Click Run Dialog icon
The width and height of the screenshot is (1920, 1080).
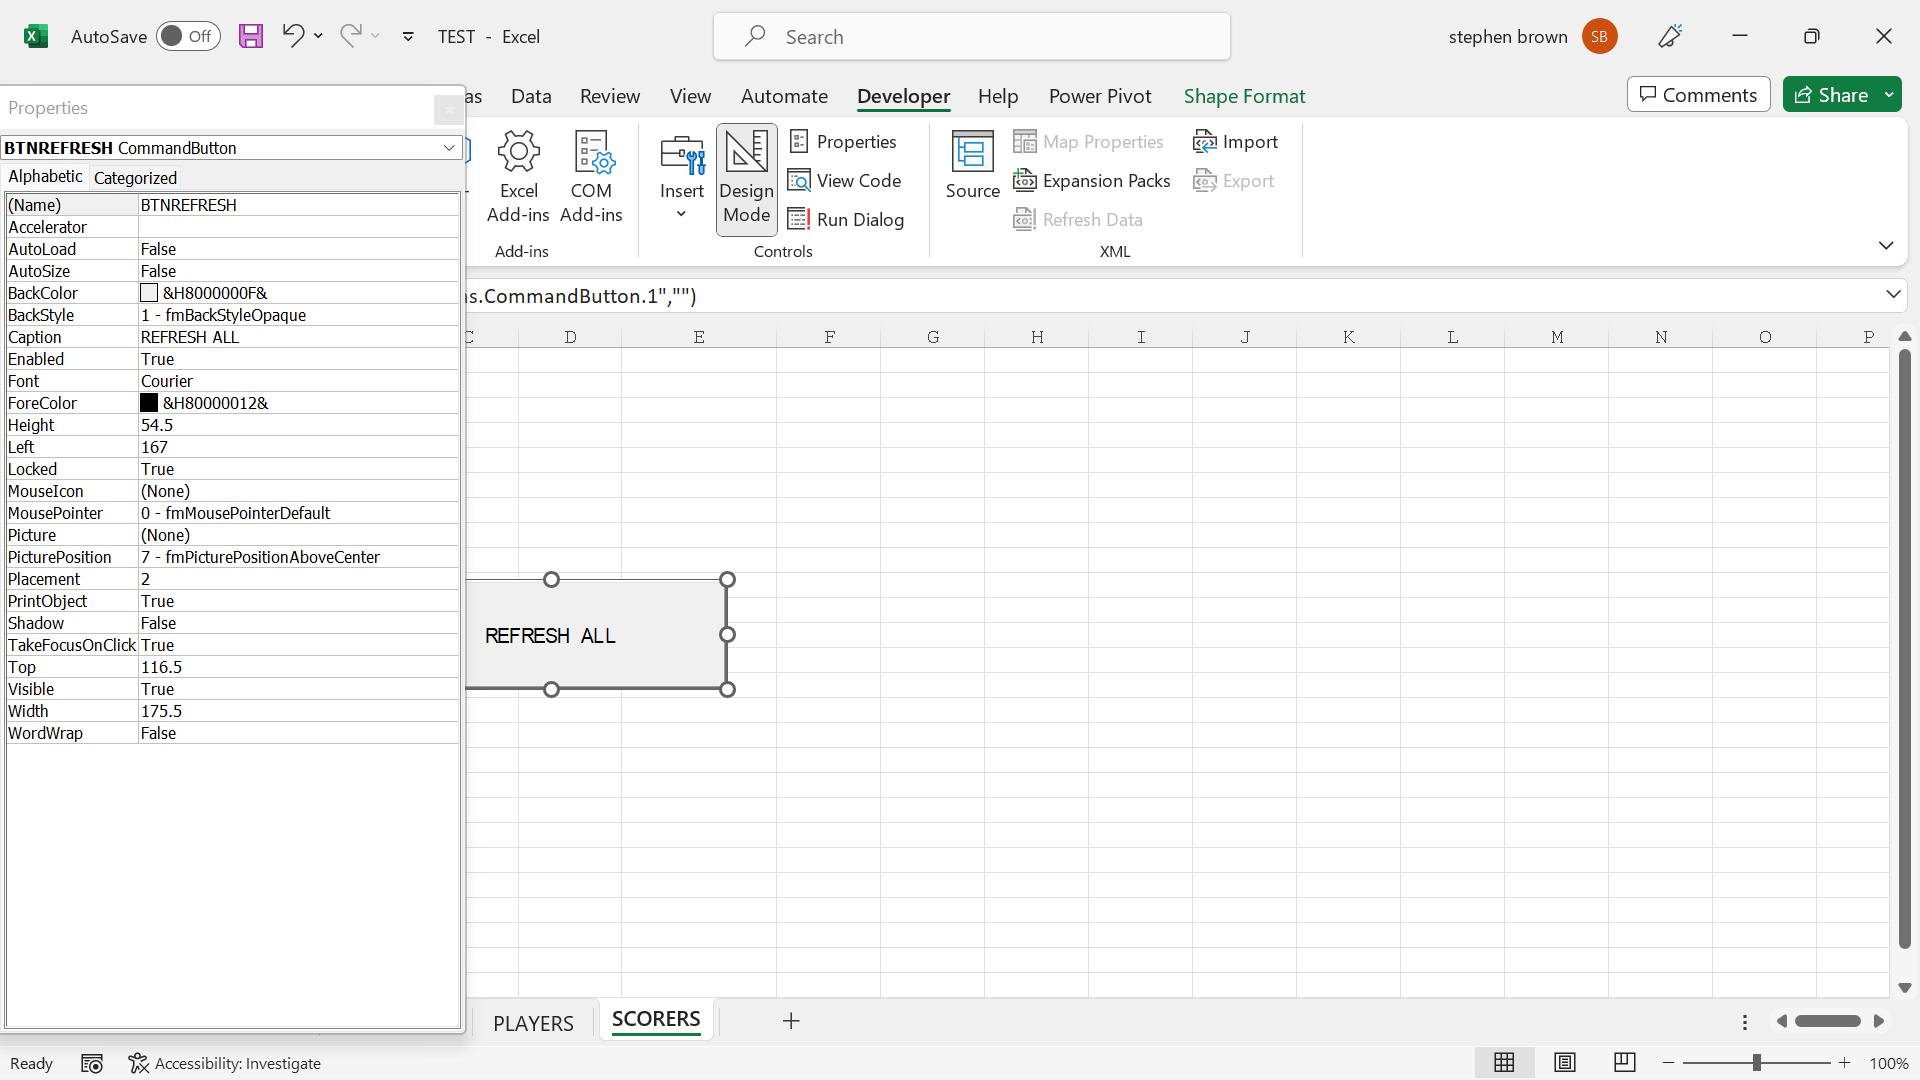pos(798,220)
